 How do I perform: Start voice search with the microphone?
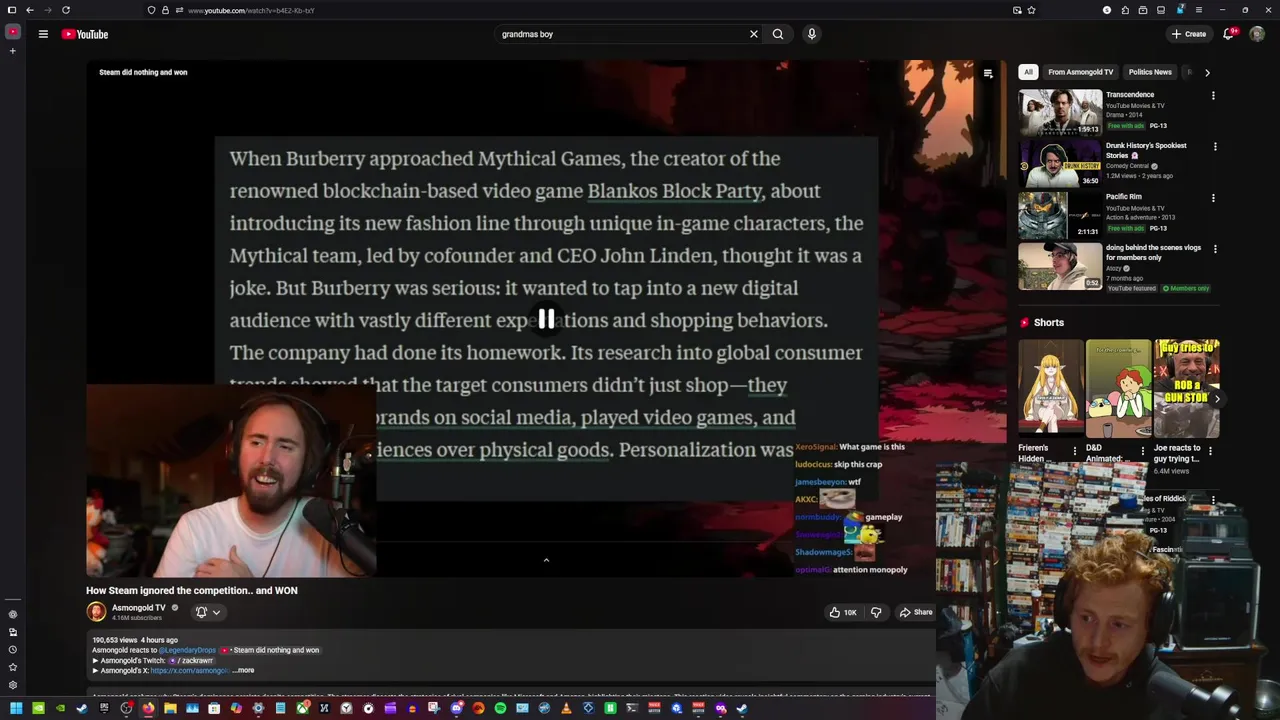coord(811,34)
